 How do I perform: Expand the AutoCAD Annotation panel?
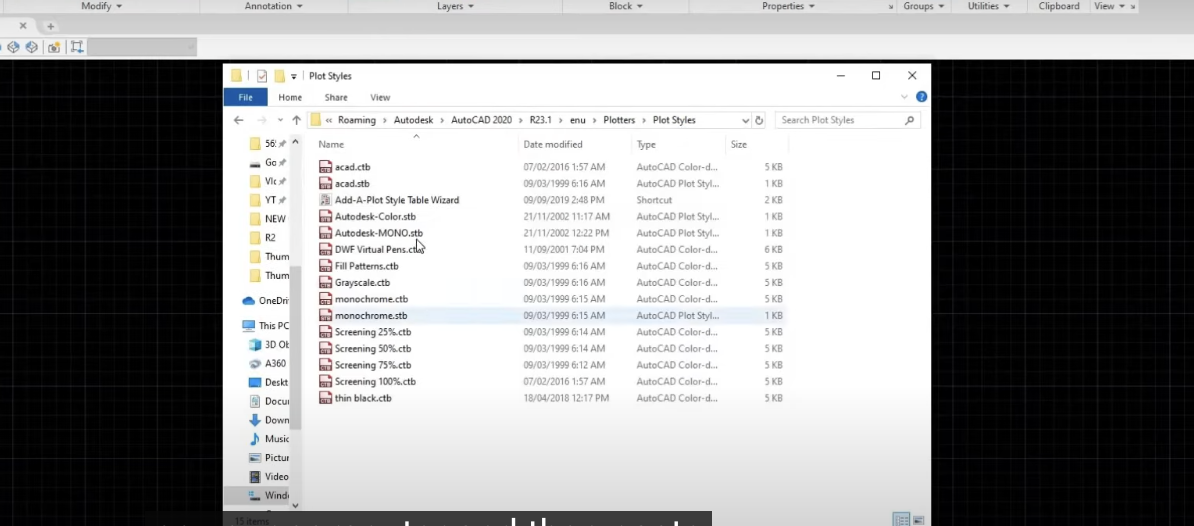click(x=273, y=6)
